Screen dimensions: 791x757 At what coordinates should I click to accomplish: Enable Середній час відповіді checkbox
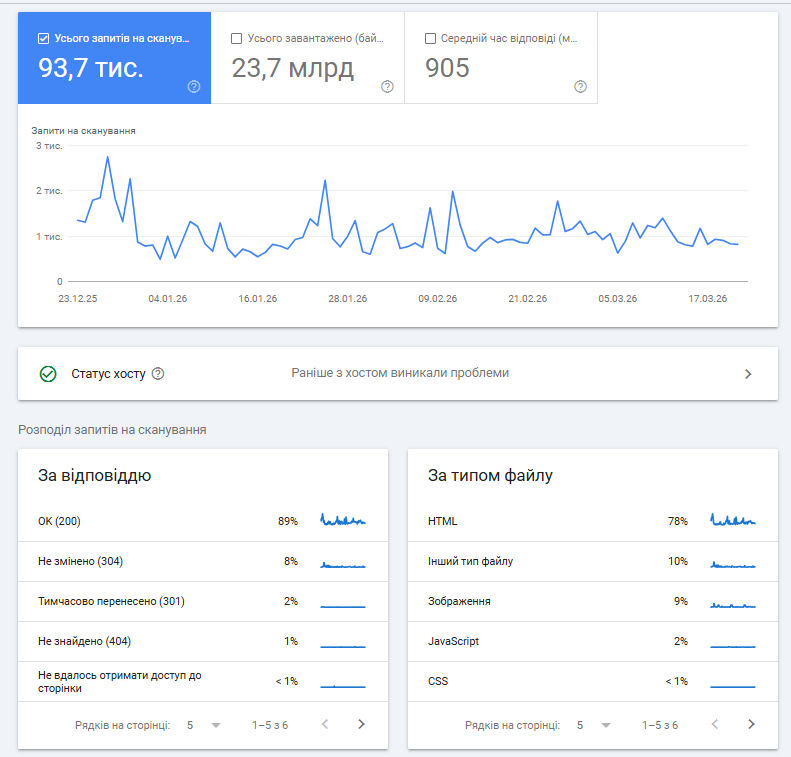[430, 38]
